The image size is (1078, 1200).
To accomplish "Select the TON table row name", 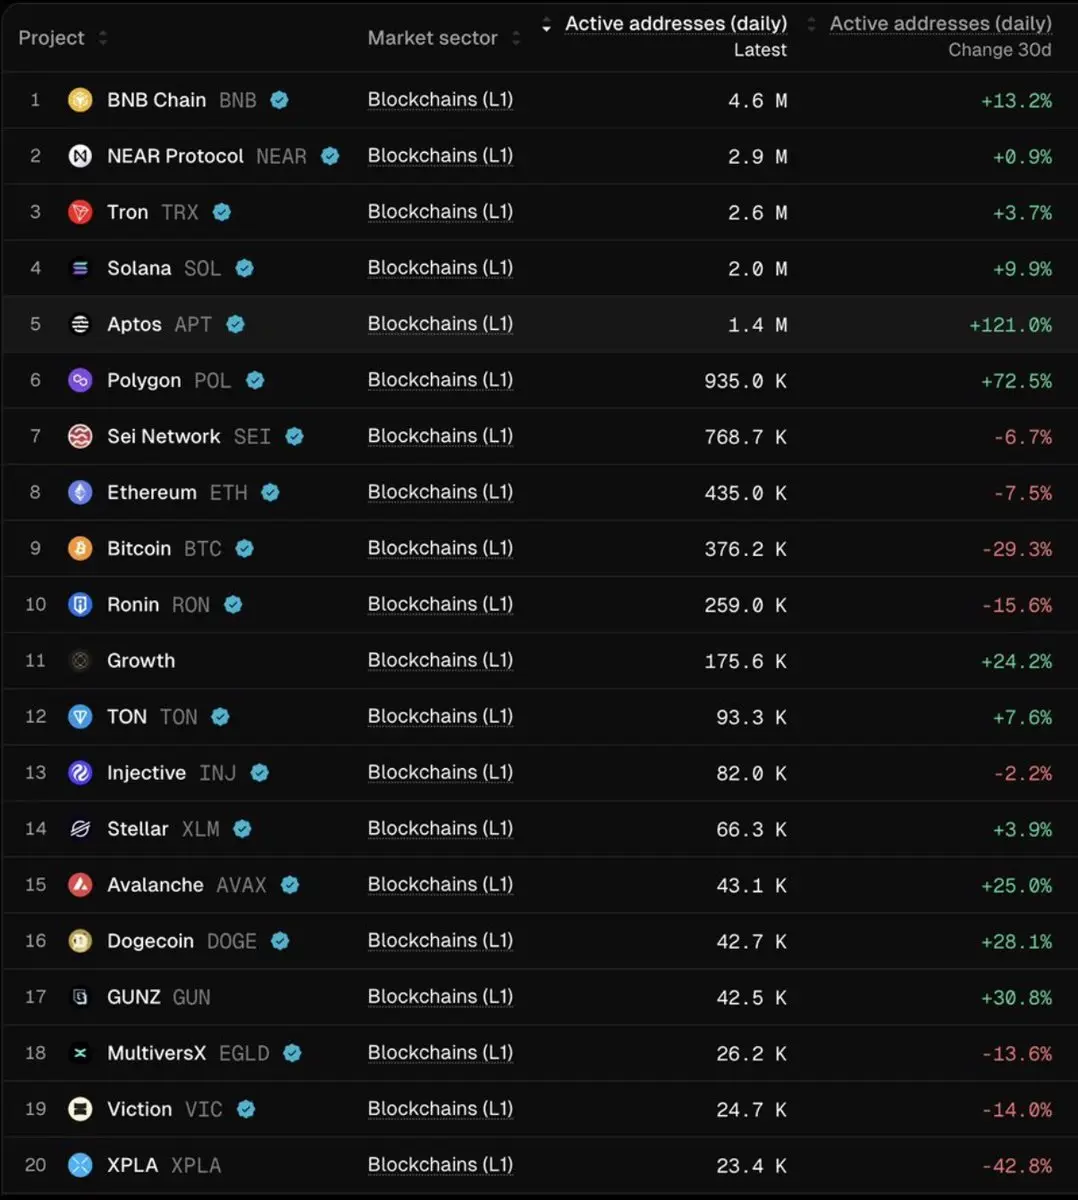I will [x=127, y=717].
